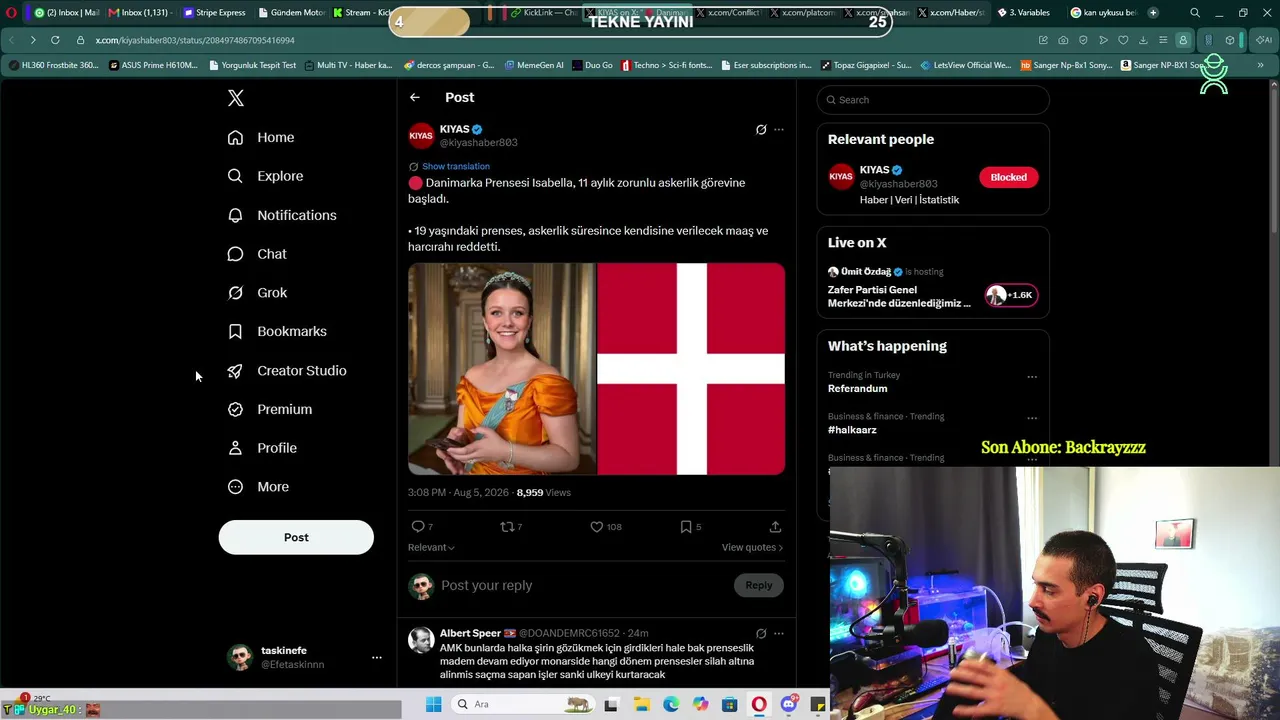This screenshot has width=1280, height=720.
Task: Click the KIYAS avatar on the post
Action: pos(421,136)
